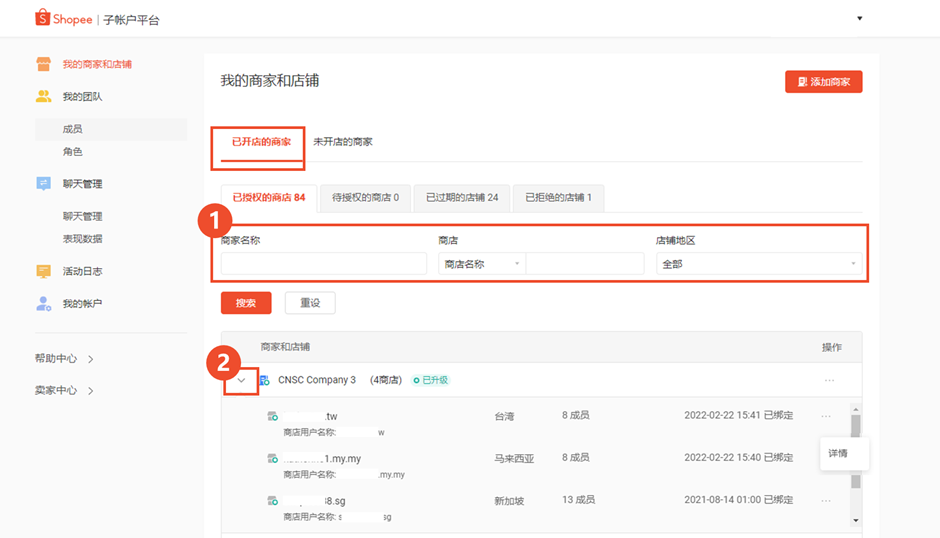This screenshot has width=940, height=538.
Task: Click the 搜索 search button
Action: click(x=246, y=303)
